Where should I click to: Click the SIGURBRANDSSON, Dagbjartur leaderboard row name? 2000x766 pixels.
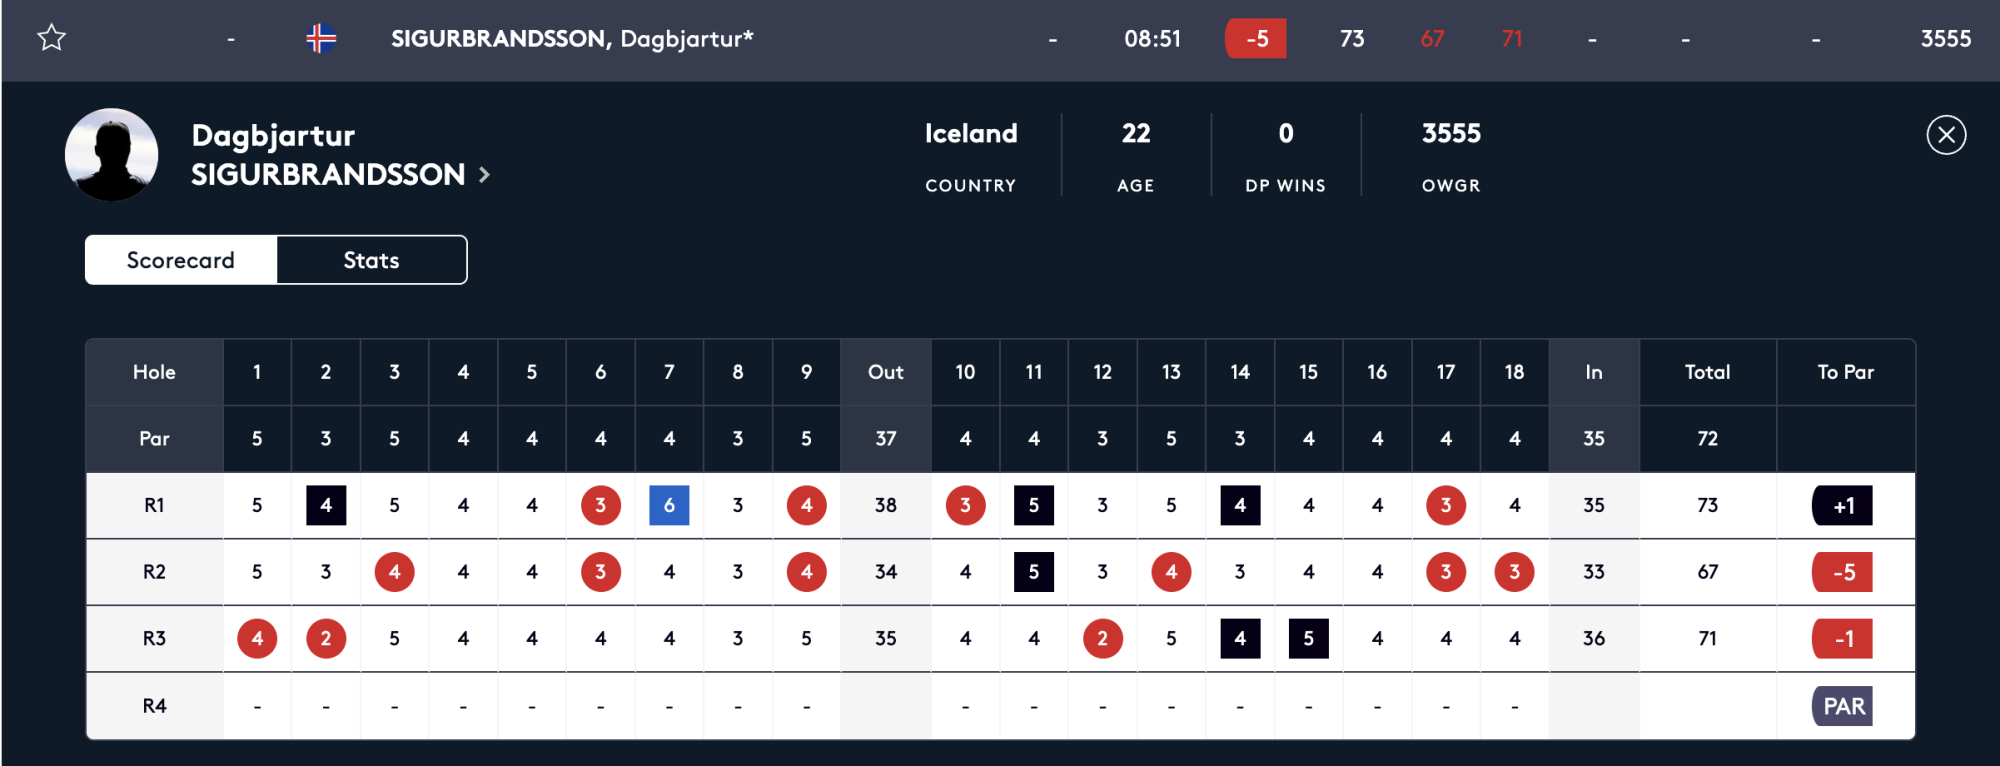point(571,39)
